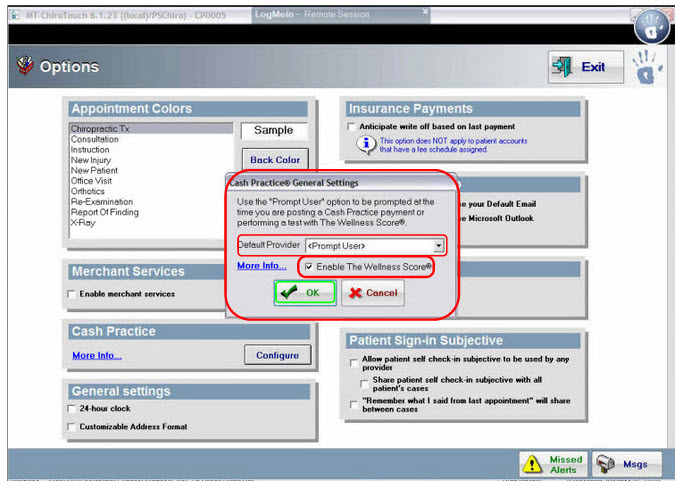Select Consultation in appointment list

(x=151, y=139)
